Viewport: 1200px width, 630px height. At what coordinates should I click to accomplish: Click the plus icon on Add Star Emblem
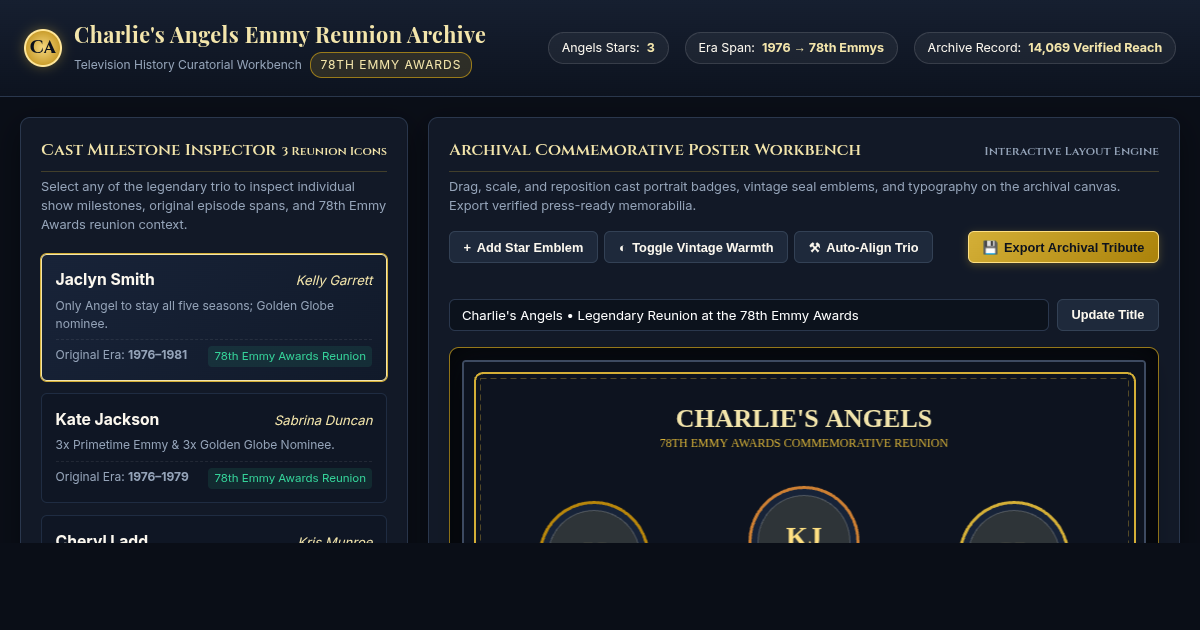[x=467, y=247]
